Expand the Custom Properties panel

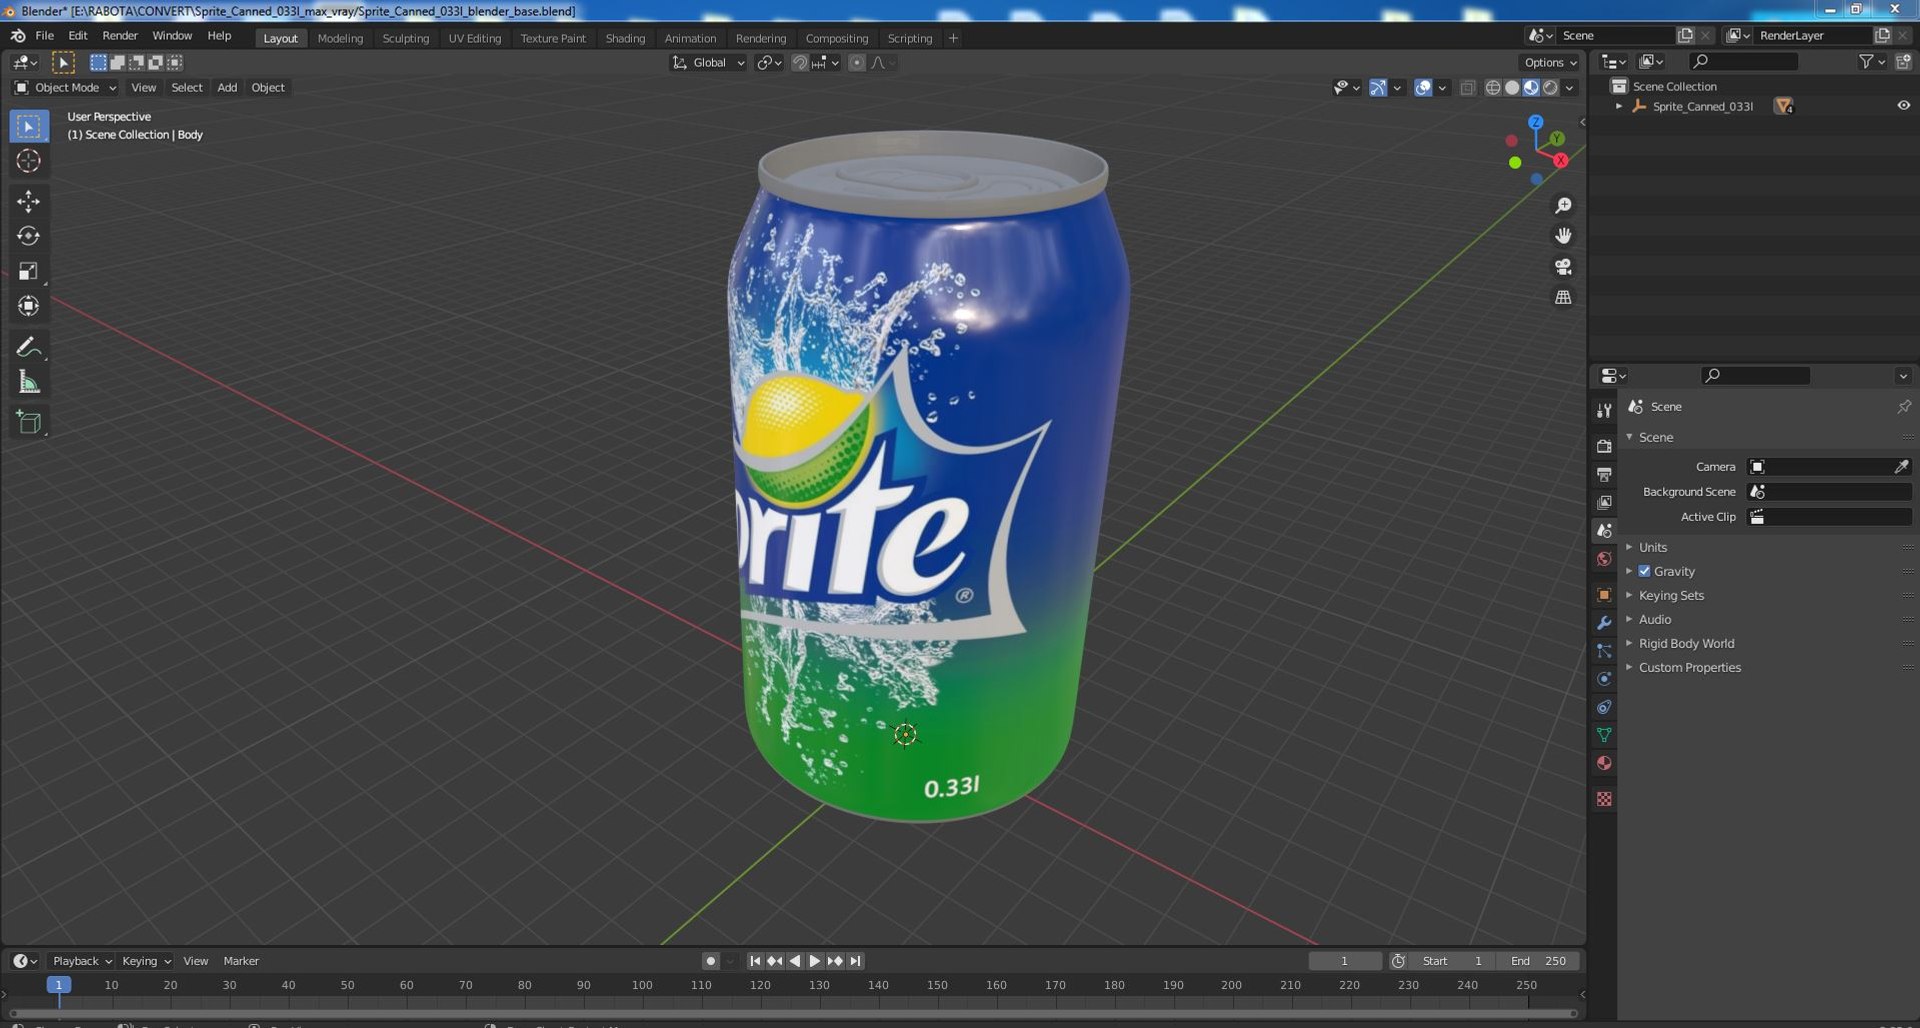[1689, 667]
